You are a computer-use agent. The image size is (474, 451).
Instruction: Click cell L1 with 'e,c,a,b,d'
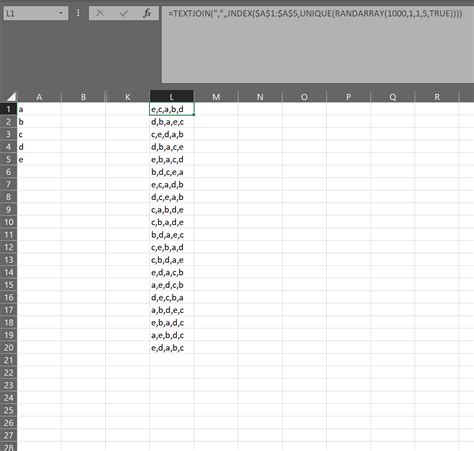click(x=171, y=109)
